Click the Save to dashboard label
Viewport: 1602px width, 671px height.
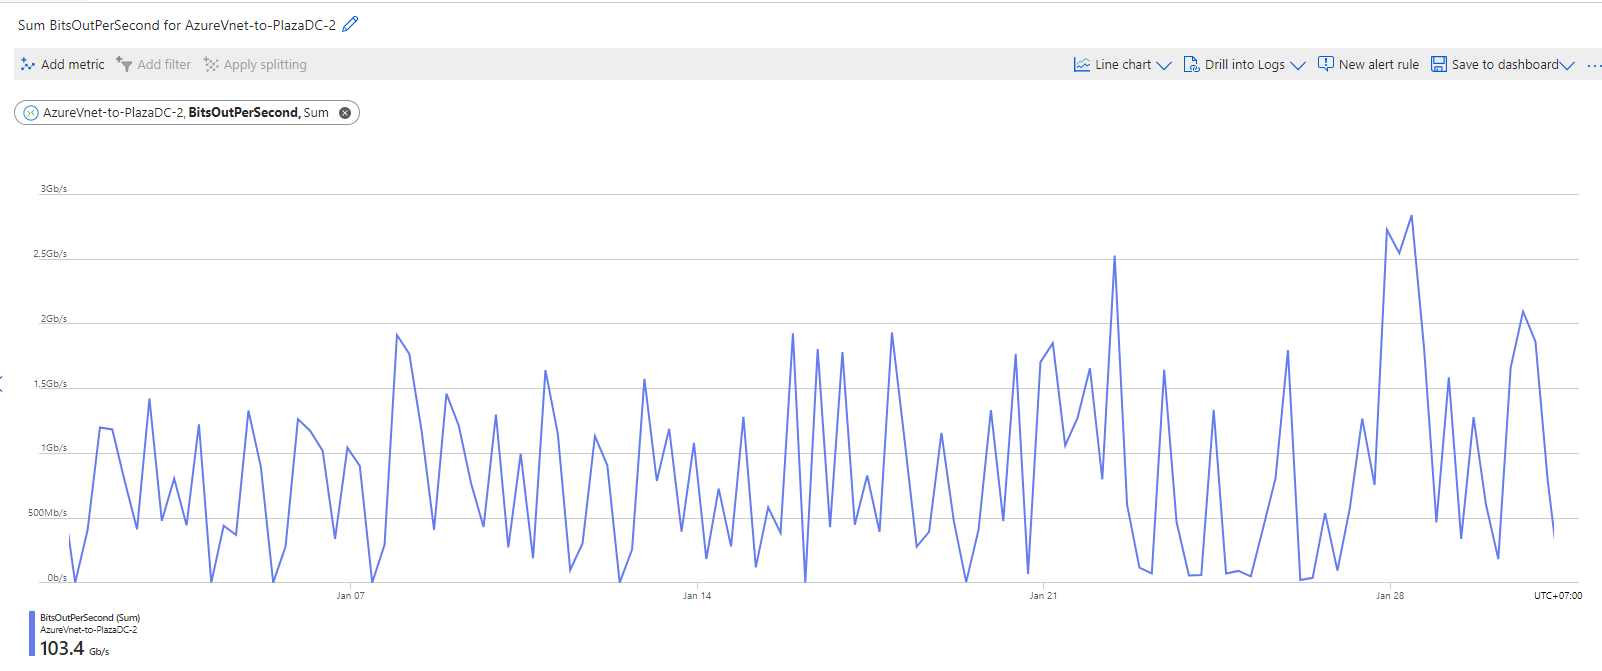tap(1505, 64)
